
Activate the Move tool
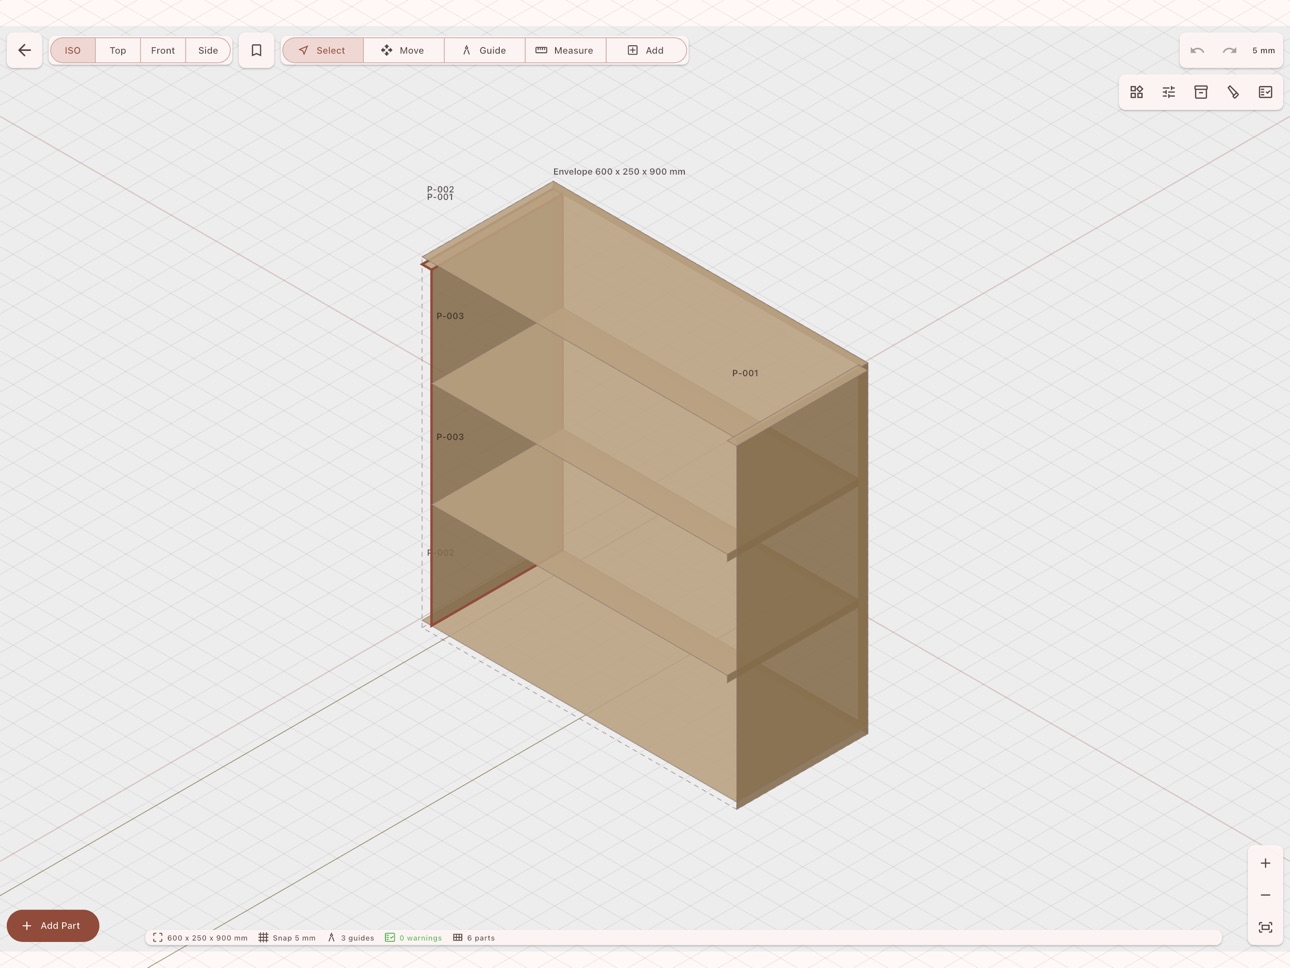(x=404, y=50)
